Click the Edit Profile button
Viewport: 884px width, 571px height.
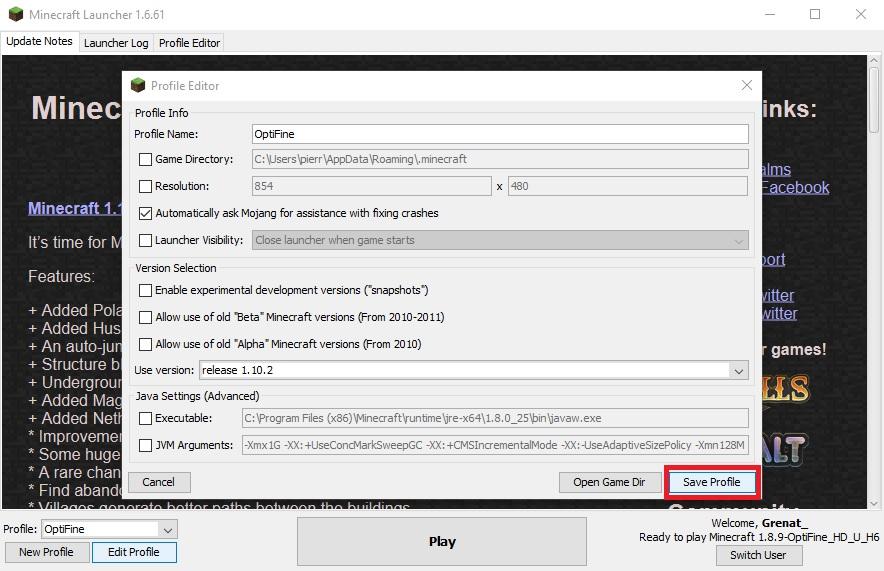tap(134, 552)
